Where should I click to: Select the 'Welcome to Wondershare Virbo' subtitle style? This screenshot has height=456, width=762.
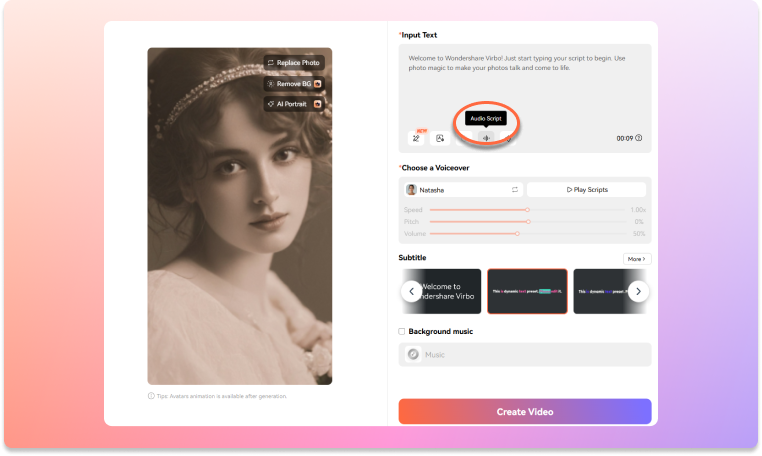tap(447, 291)
